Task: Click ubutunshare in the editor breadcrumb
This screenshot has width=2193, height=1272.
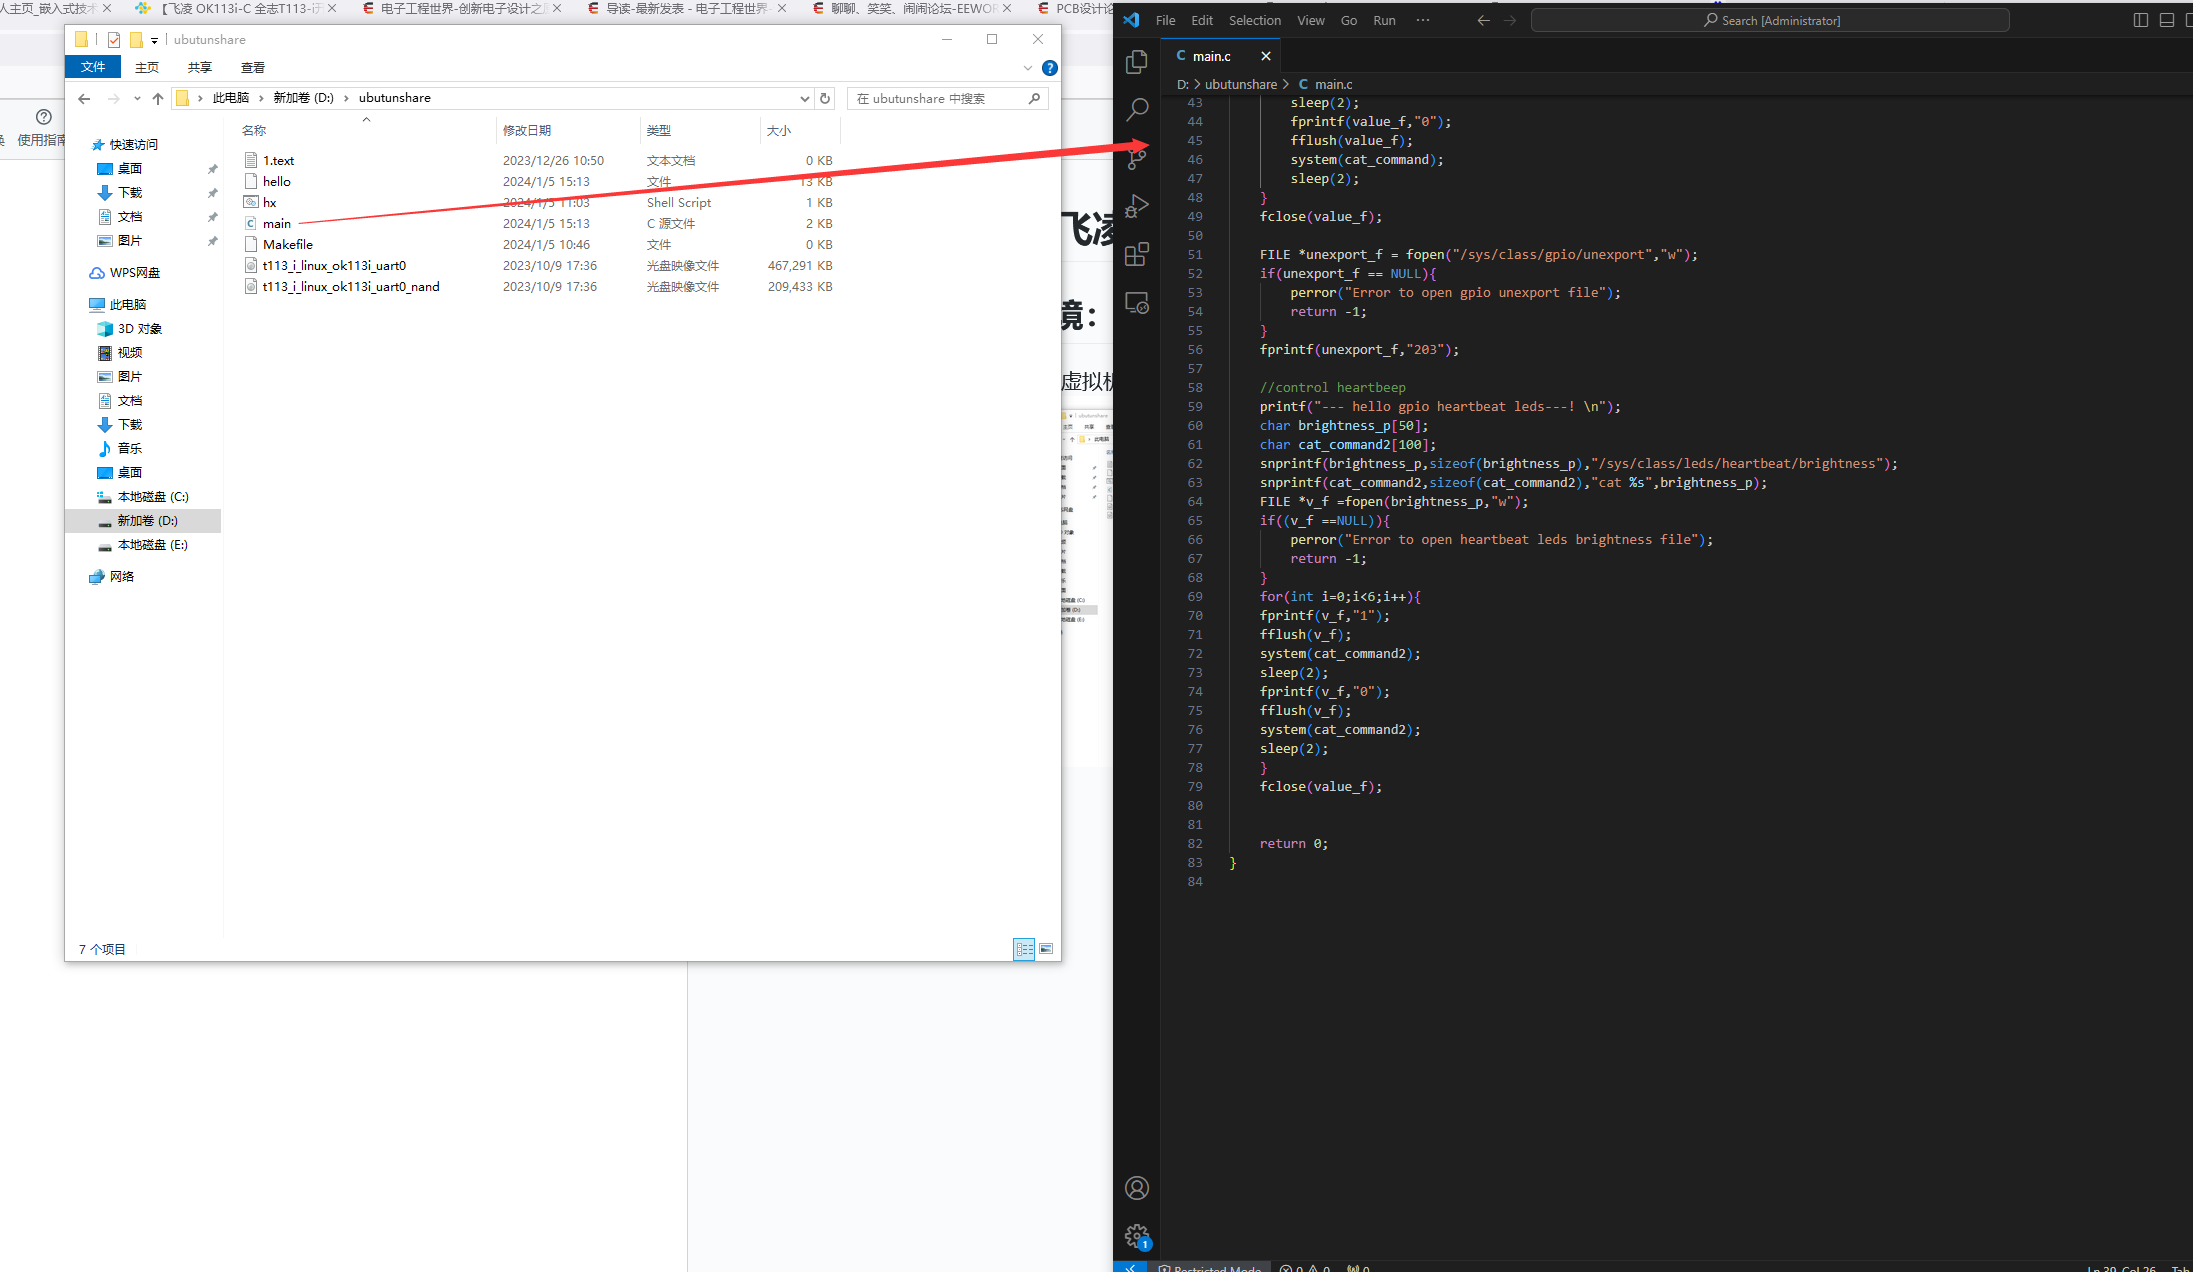Action: point(1241,84)
